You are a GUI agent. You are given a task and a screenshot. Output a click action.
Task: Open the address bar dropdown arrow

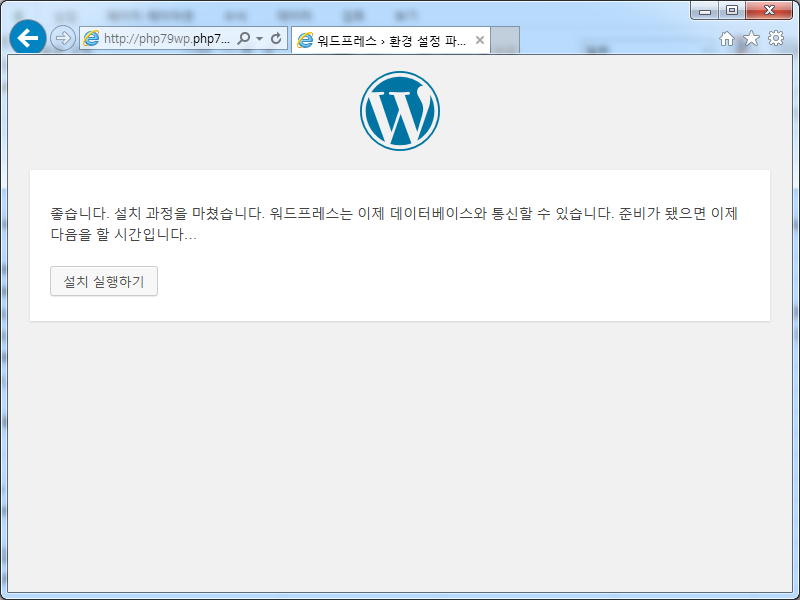260,39
